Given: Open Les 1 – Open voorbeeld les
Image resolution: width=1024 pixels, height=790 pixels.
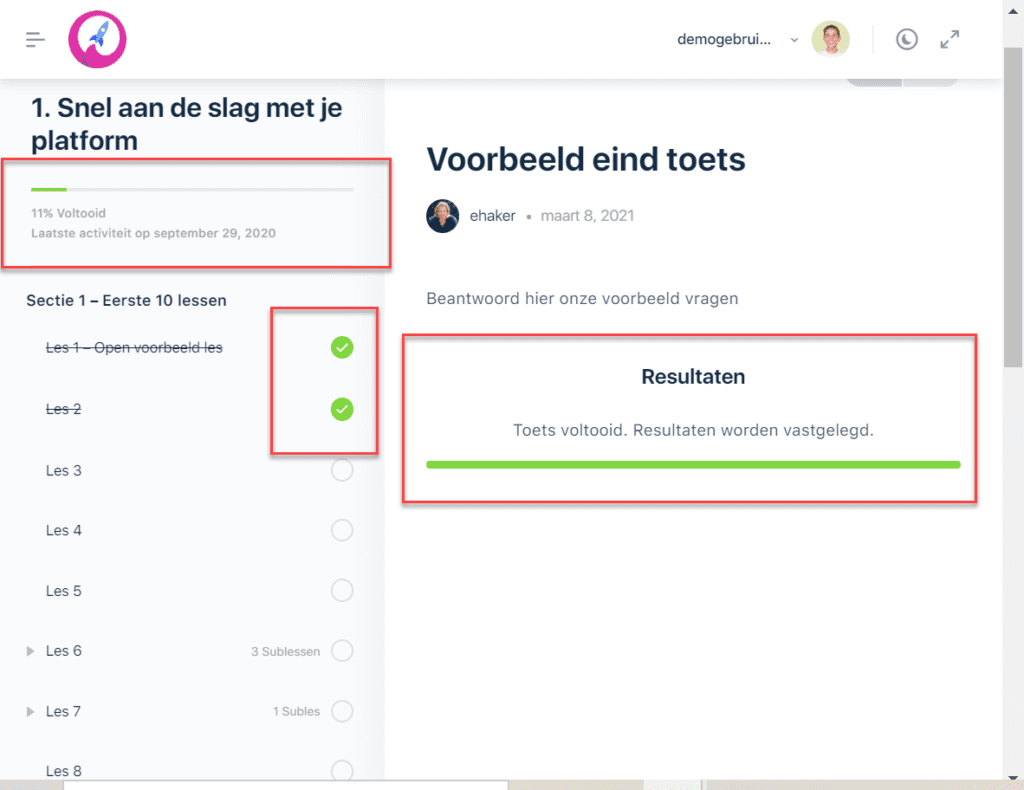Looking at the screenshot, I should coord(134,347).
